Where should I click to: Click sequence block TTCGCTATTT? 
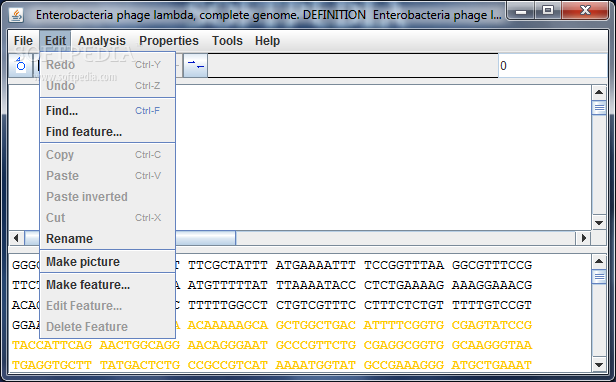tap(228, 265)
